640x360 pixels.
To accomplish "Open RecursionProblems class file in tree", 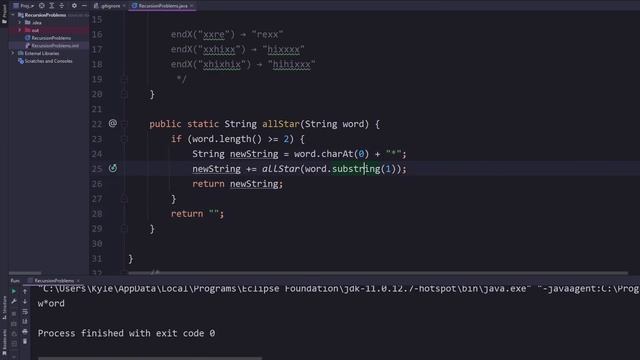I will tap(48, 38).
